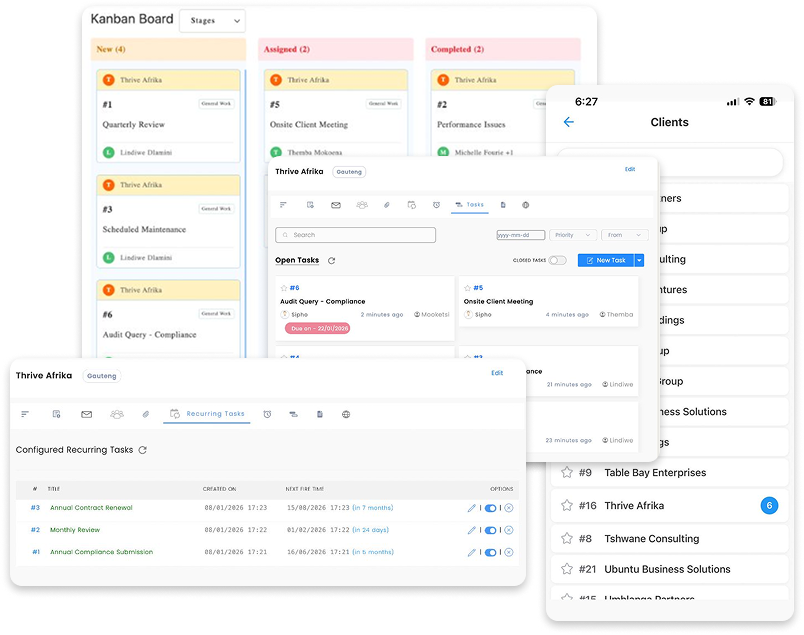Image resolution: width=804 pixels, height=635 pixels.
Task: Click the New Task button
Action: click(606, 261)
